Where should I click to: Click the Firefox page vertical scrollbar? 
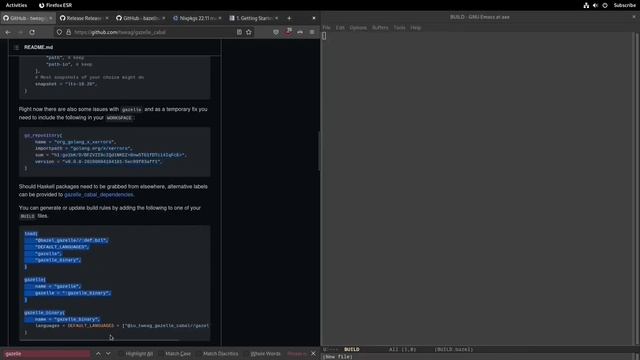click(x=319, y=151)
